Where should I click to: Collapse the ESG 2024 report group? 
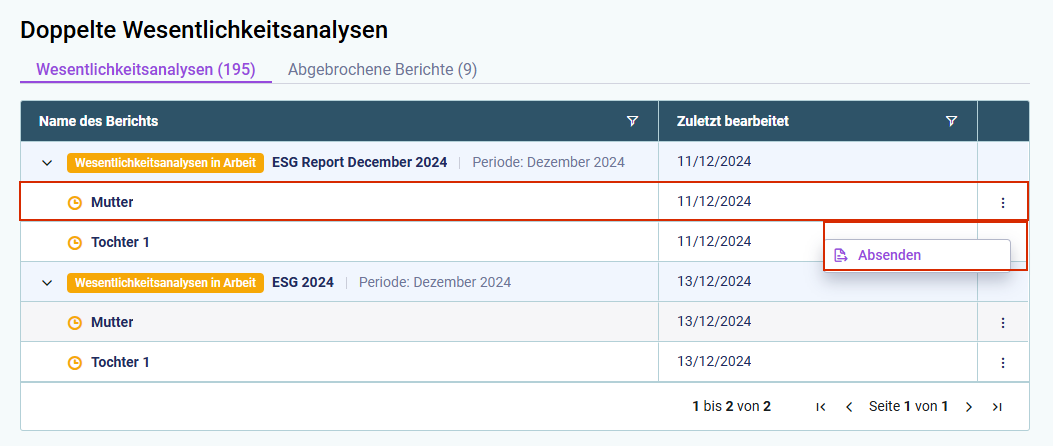click(x=47, y=283)
